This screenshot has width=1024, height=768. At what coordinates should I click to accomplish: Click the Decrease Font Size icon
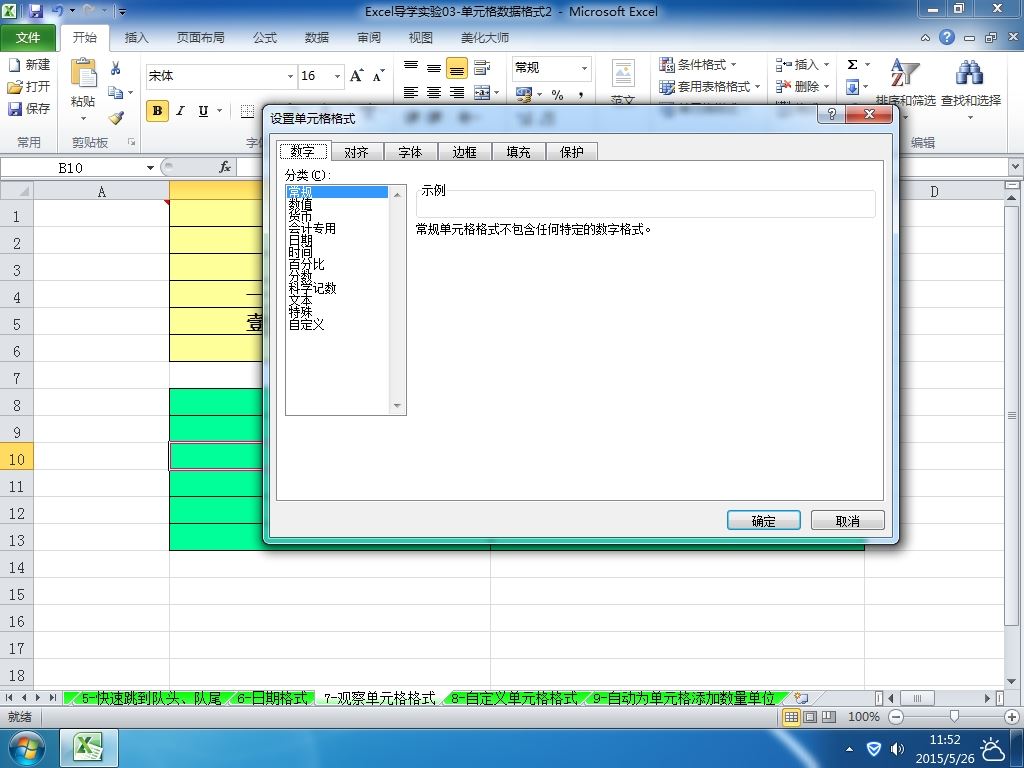click(379, 76)
